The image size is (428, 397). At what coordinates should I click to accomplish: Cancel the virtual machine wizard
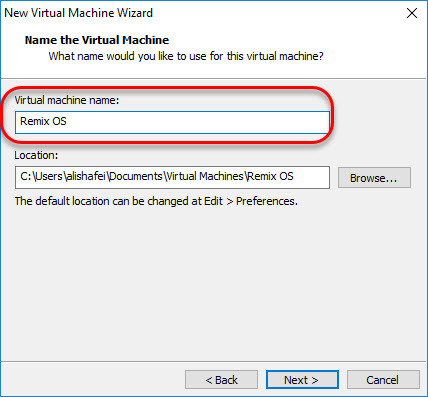click(383, 380)
